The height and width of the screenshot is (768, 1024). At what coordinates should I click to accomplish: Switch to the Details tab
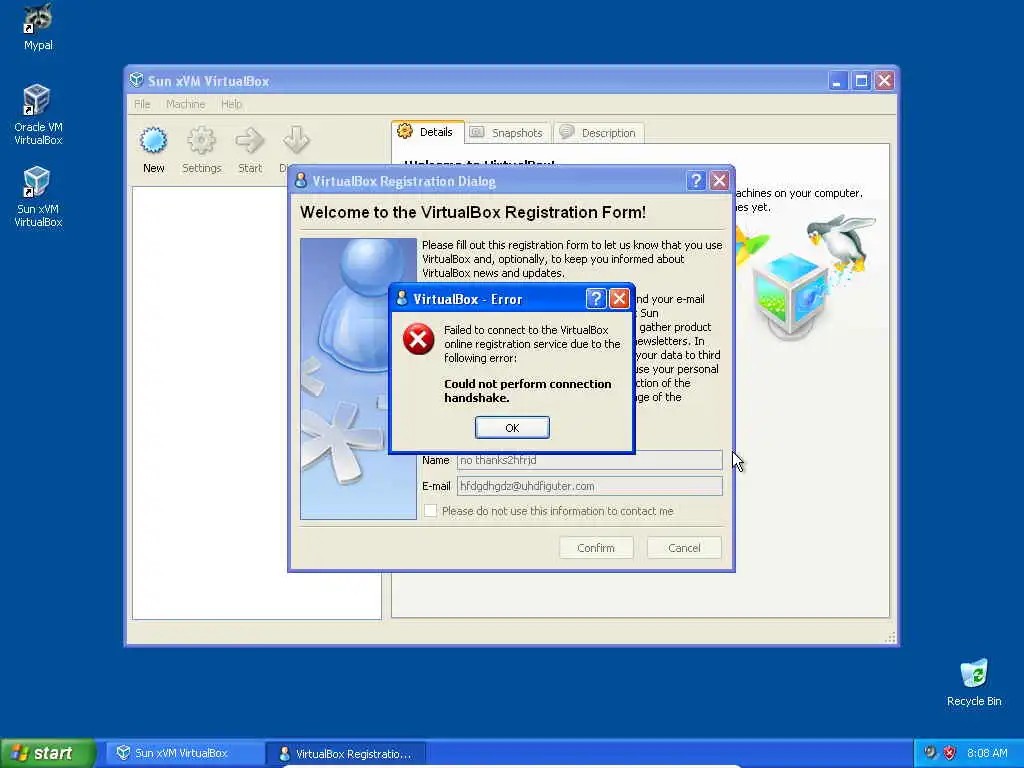click(x=428, y=132)
